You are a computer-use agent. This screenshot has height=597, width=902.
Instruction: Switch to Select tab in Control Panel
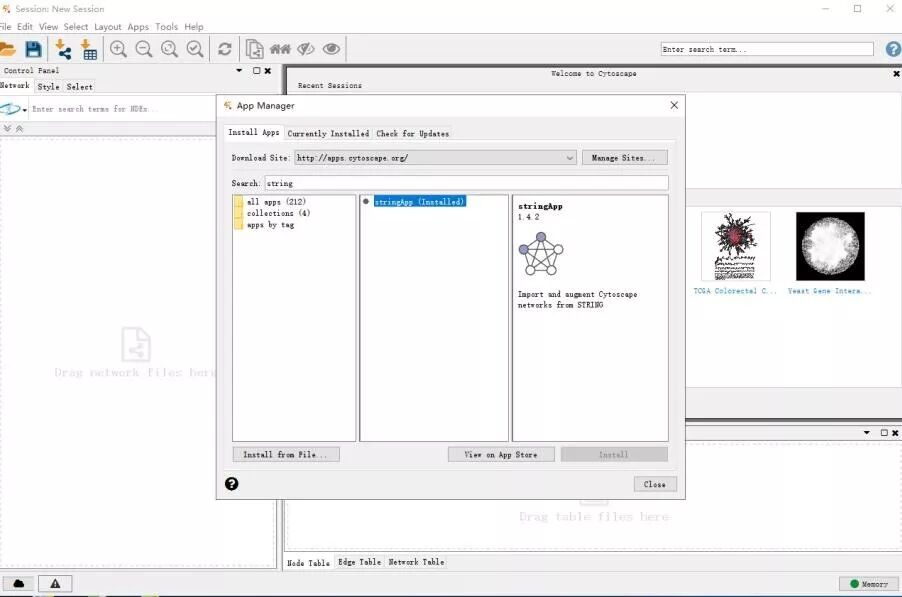(x=79, y=87)
